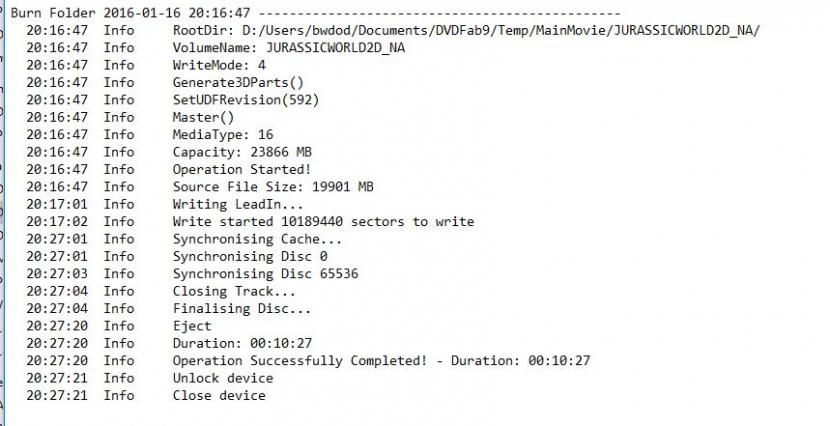Screen dimensions: 830x426
Task: Click the Eject log entry
Action: (192, 326)
